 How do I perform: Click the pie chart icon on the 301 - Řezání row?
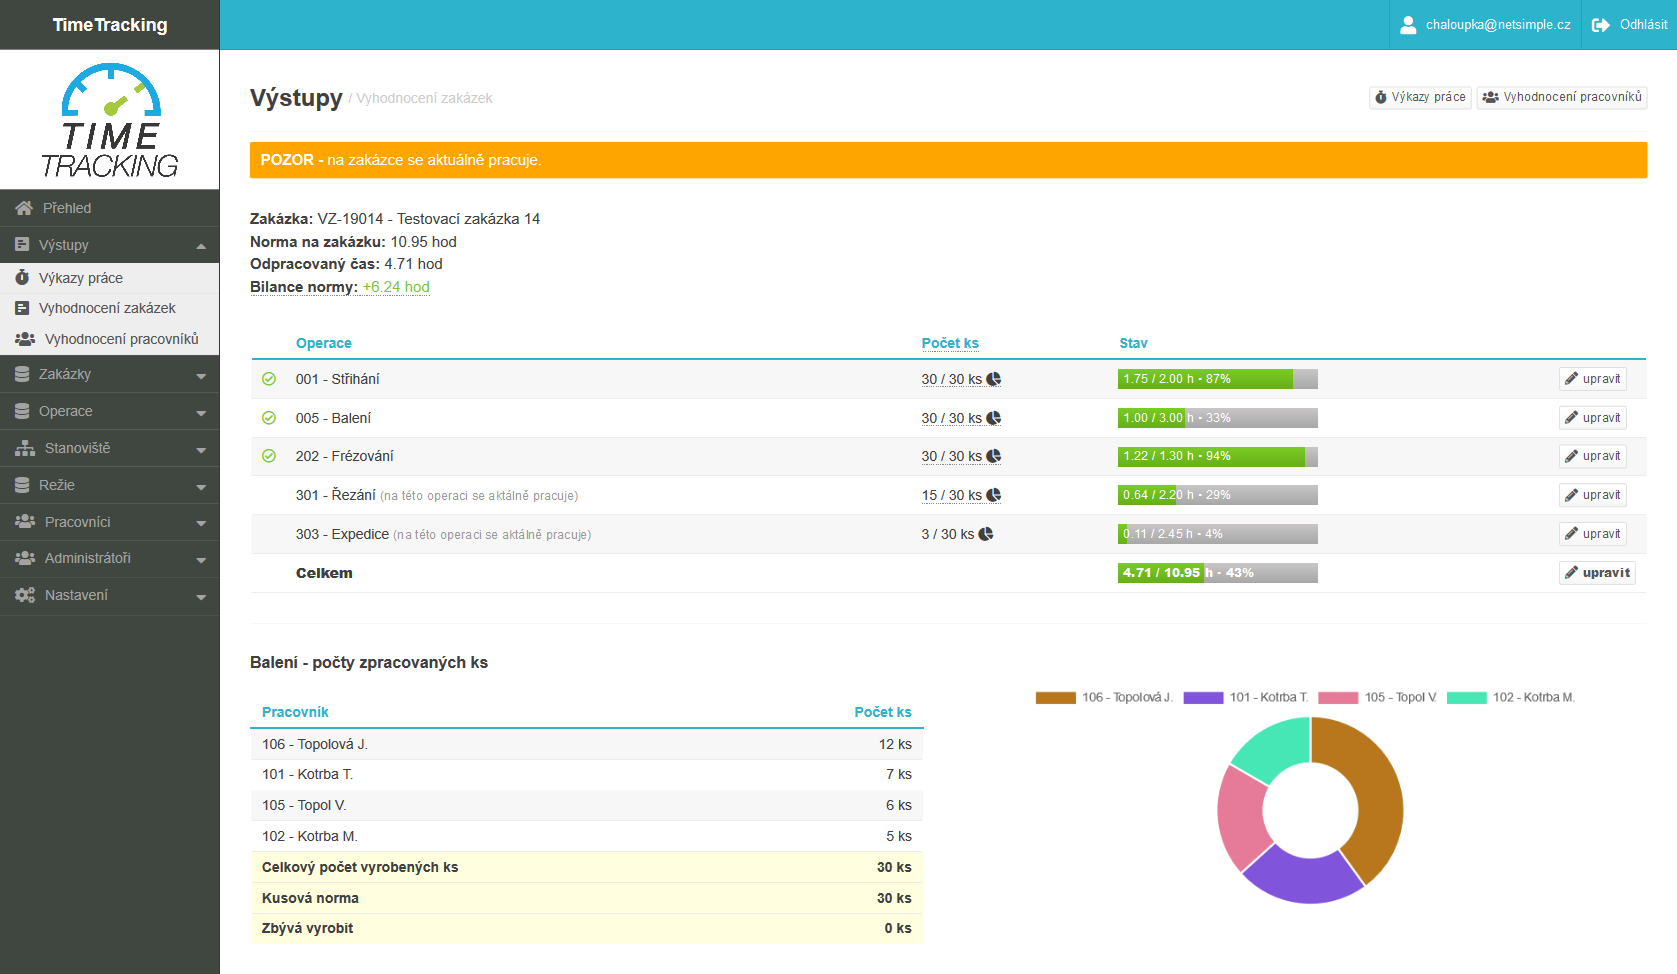(x=994, y=495)
